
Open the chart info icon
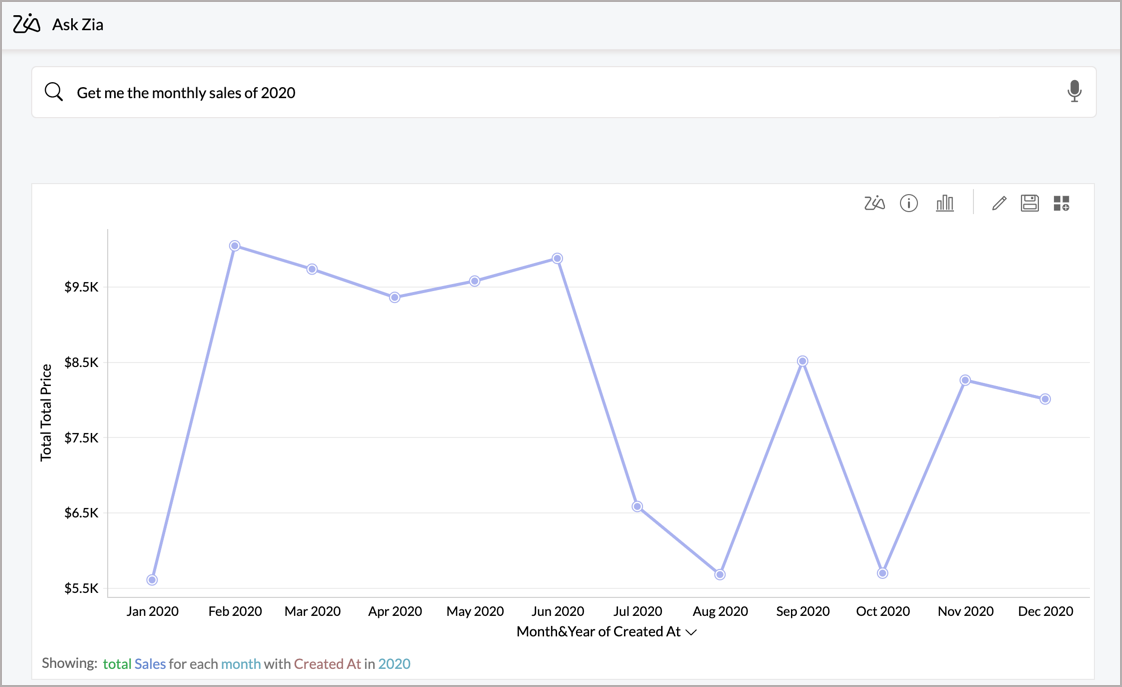point(908,204)
